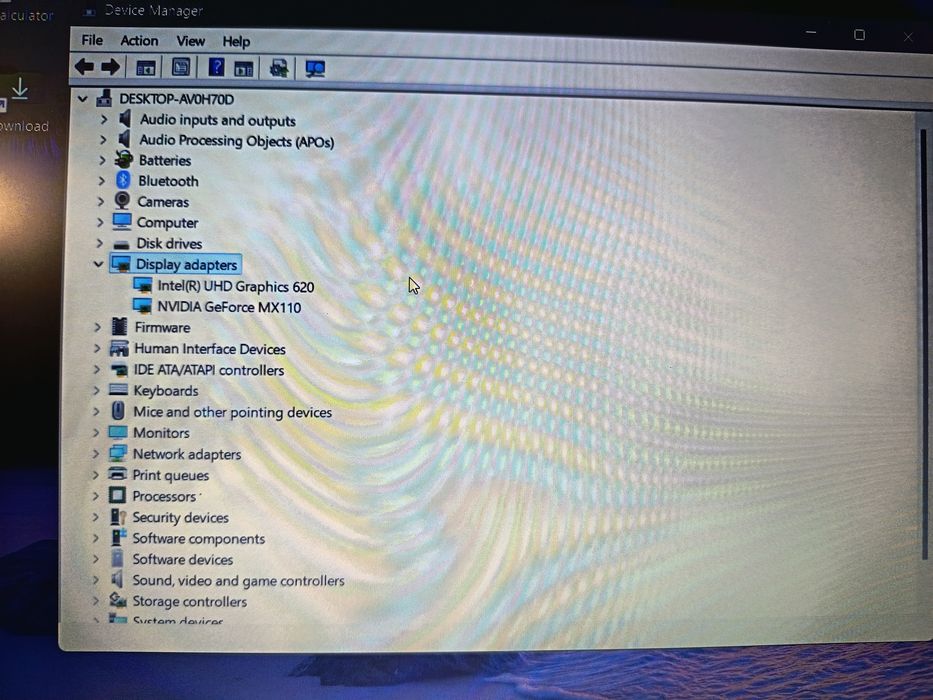Expand the Bluetooth category arrow
Screen dimensions: 933x700
(x=102, y=180)
